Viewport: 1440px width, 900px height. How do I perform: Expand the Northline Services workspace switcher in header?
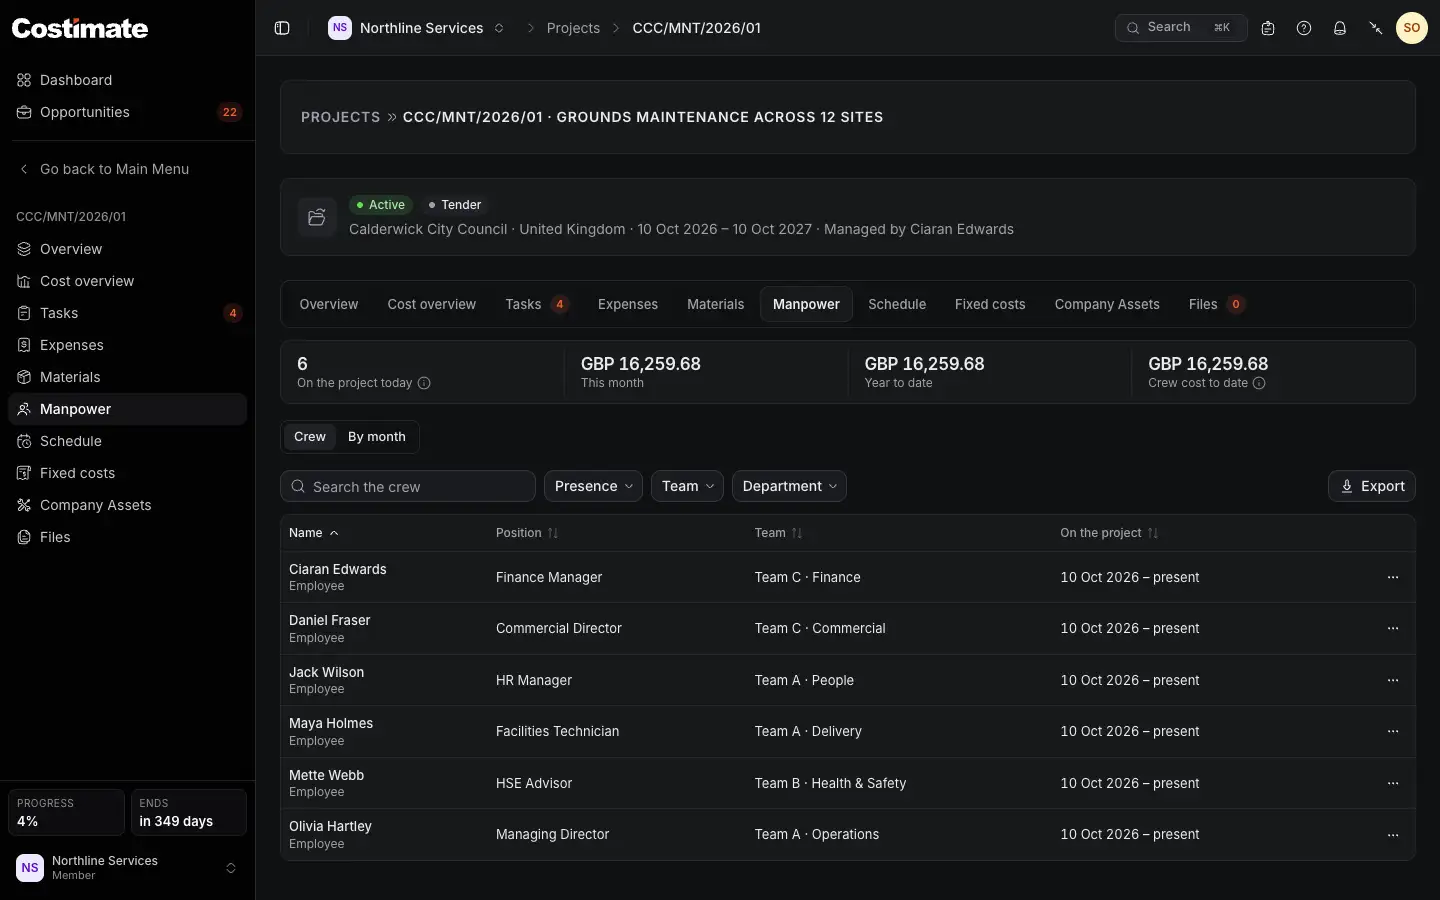(417, 28)
